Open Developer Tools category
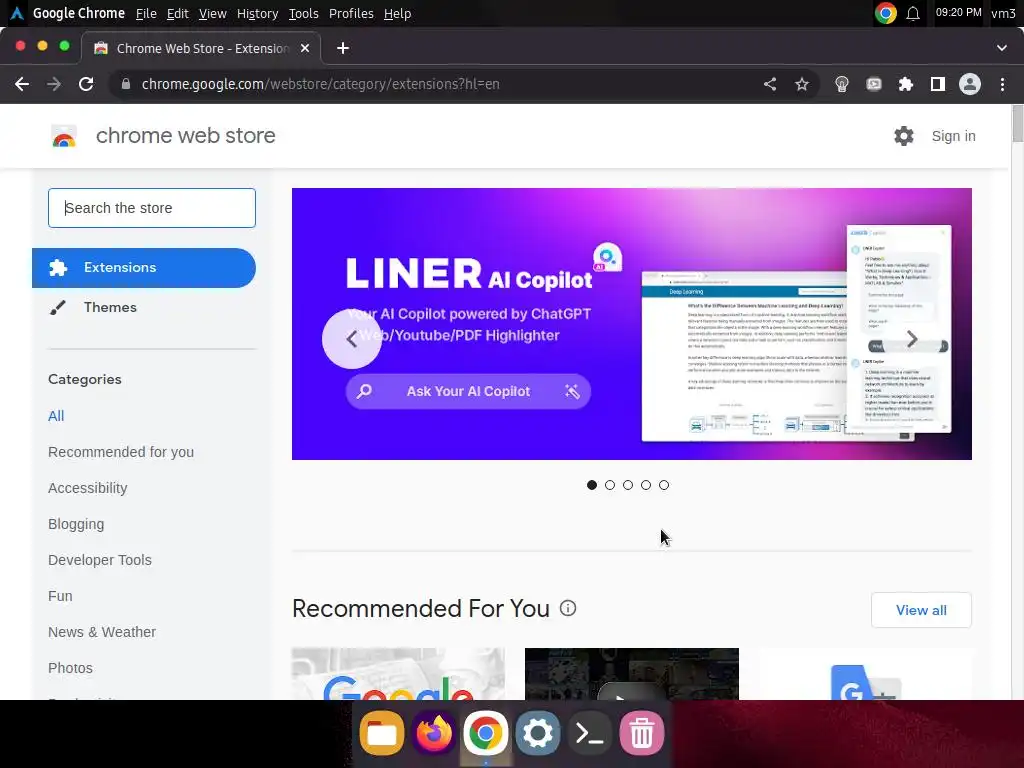Image resolution: width=1024 pixels, height=768 pixels. pos(100,560)
